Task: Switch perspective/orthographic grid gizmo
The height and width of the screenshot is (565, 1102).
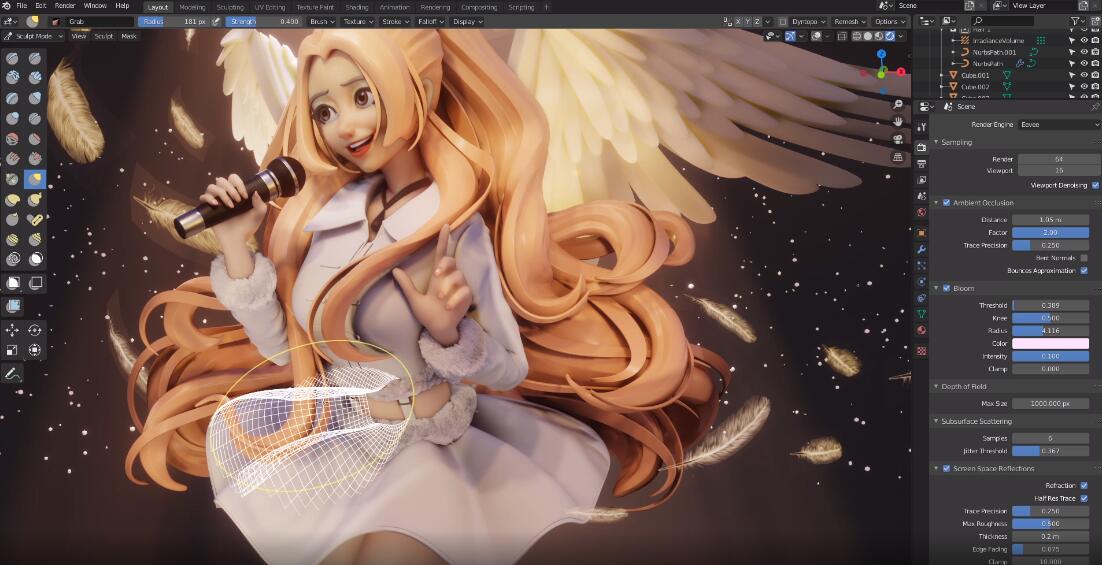Action: click(897, 157)
